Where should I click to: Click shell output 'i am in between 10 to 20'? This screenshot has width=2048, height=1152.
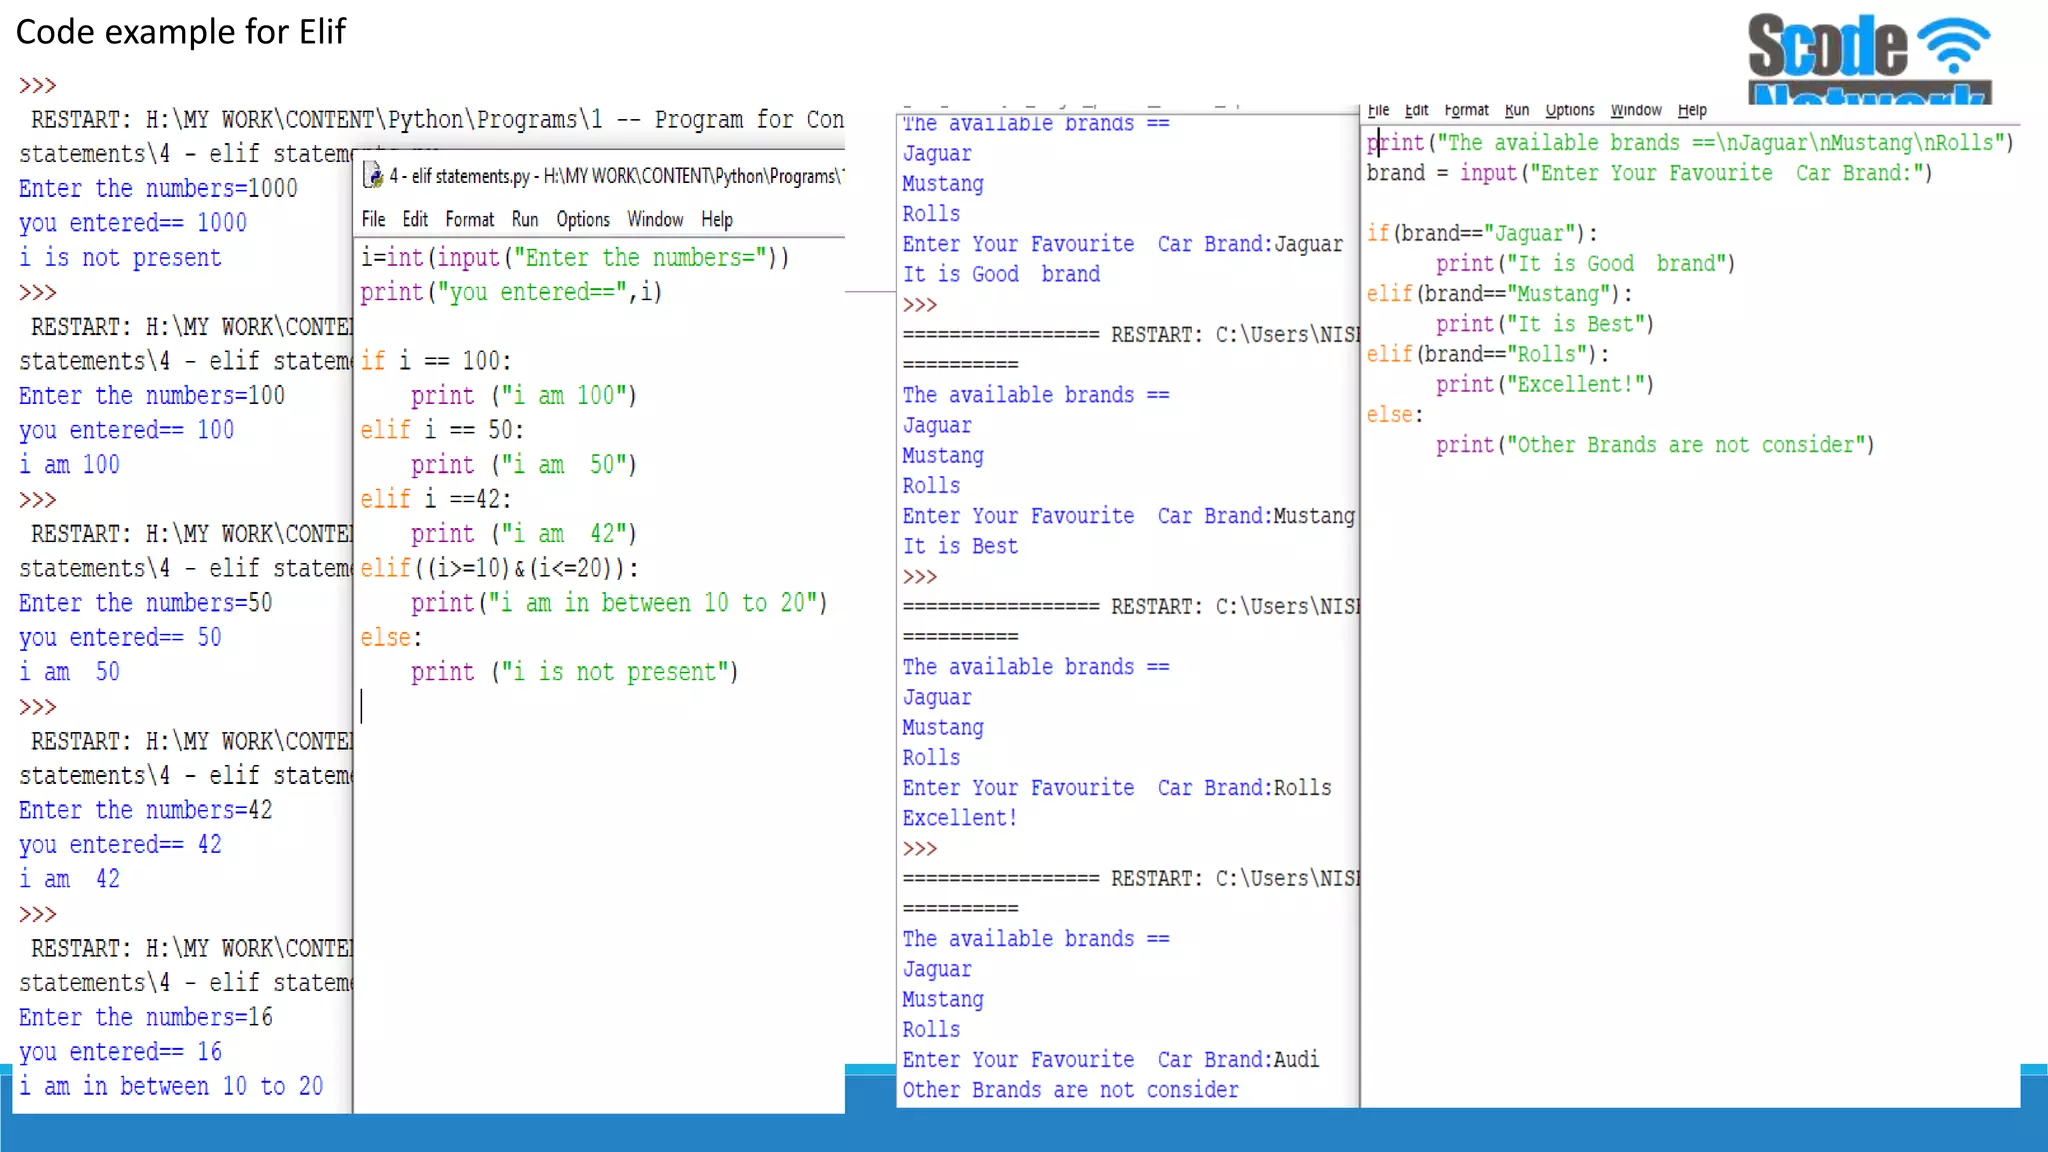(x=171, y=1086)
